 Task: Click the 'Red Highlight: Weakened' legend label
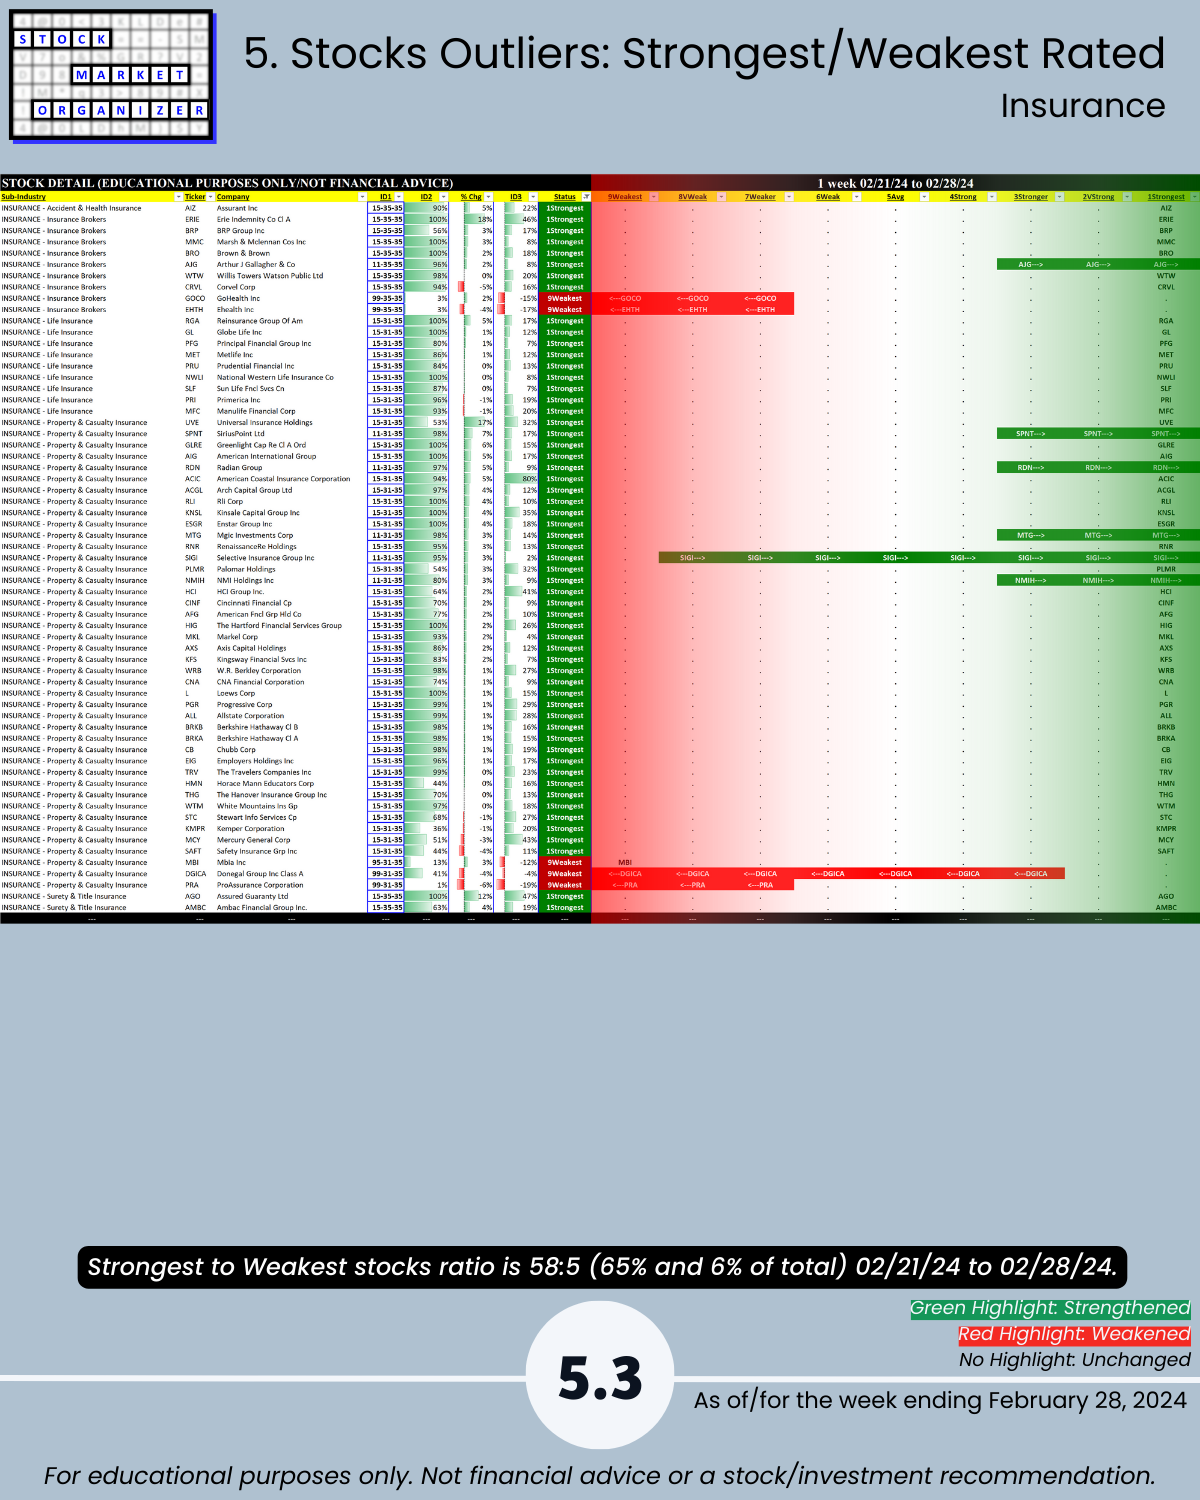click(1074, 1334)
